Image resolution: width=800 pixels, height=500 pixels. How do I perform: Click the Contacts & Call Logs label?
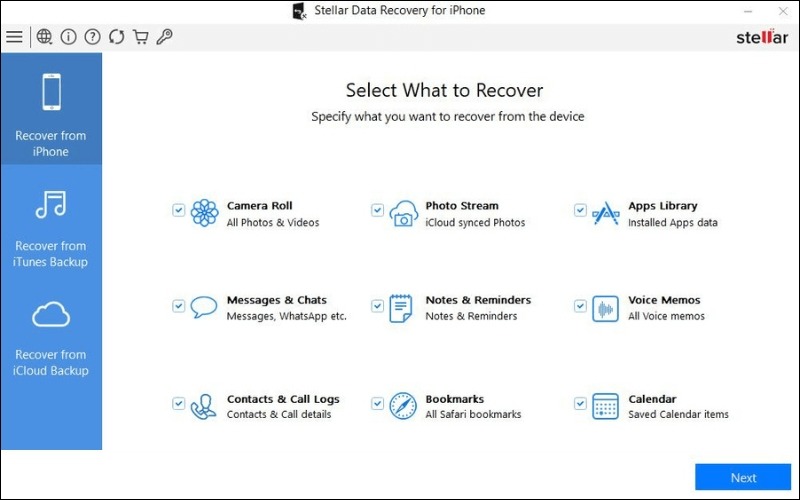(283, 399)
